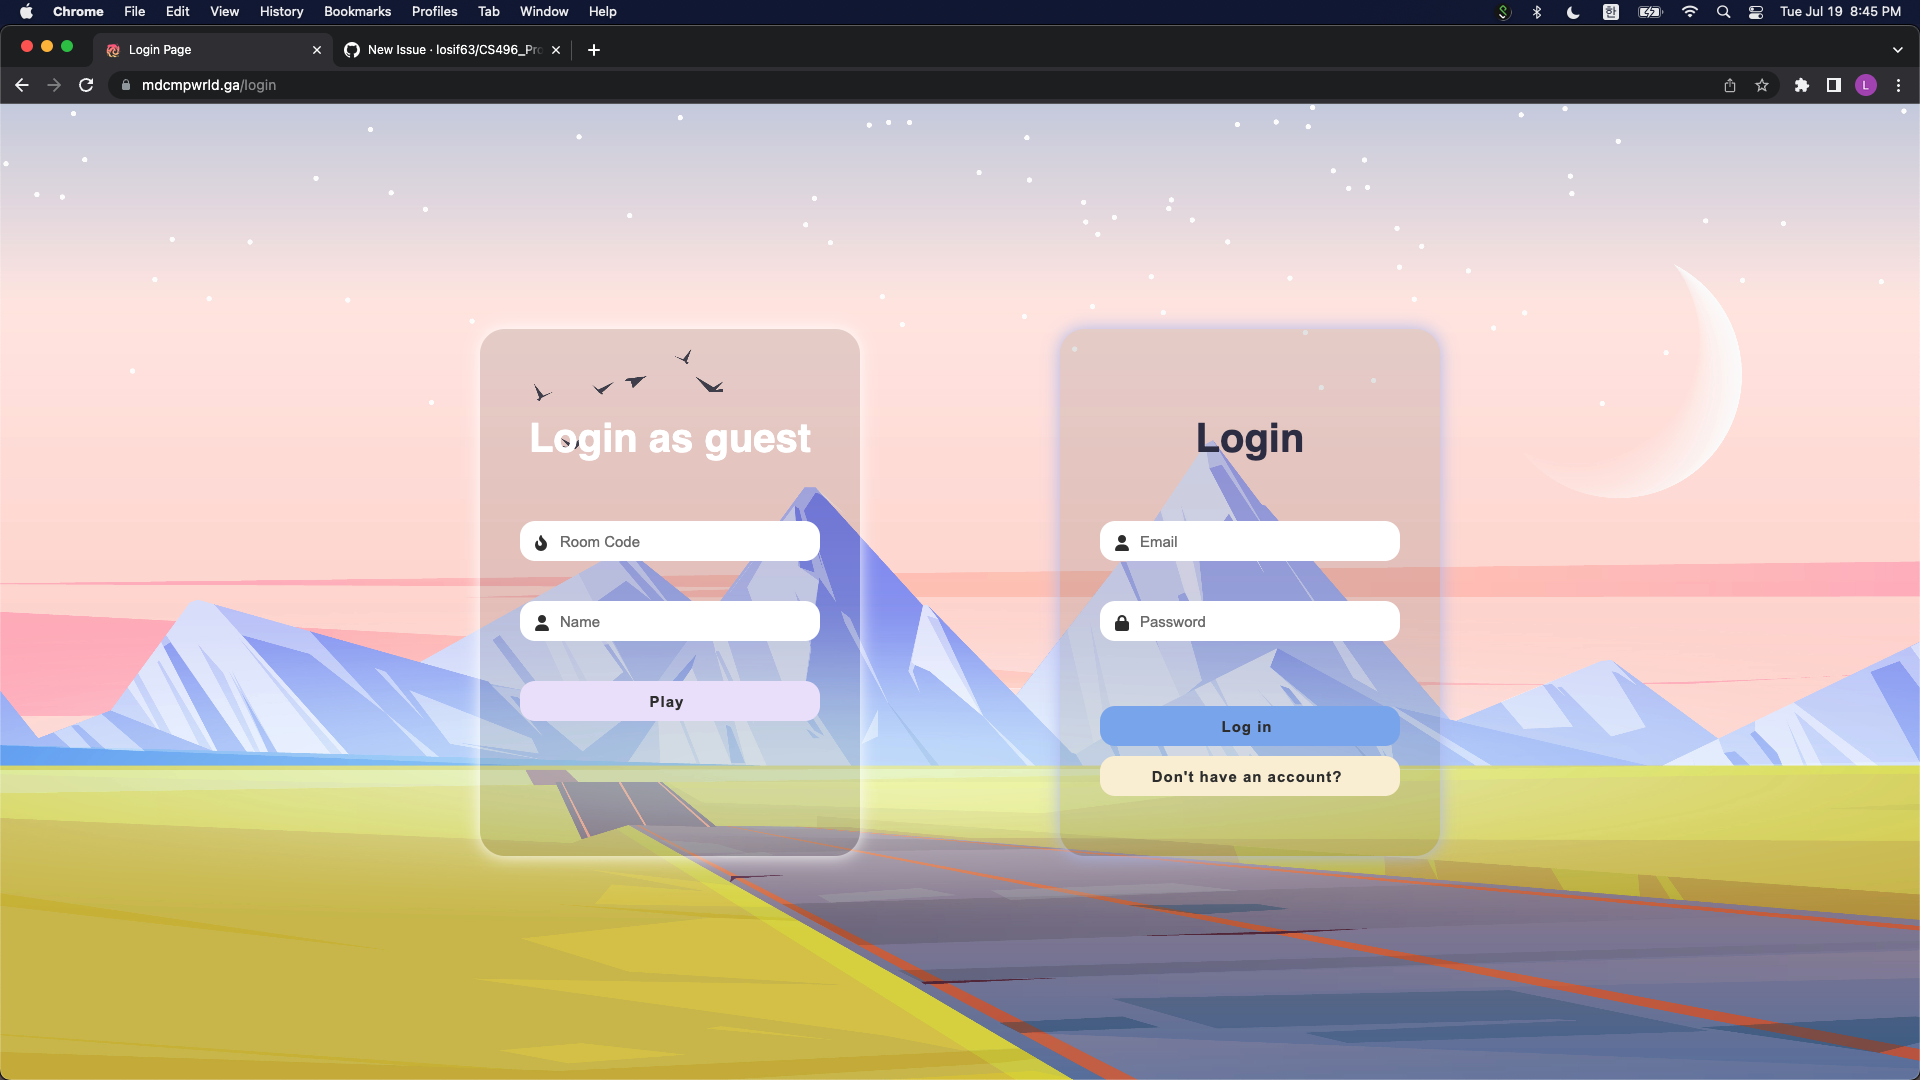This screenshot has width=1920, height=1080.
Task: Reload the login page
Action: pos(86,85)
